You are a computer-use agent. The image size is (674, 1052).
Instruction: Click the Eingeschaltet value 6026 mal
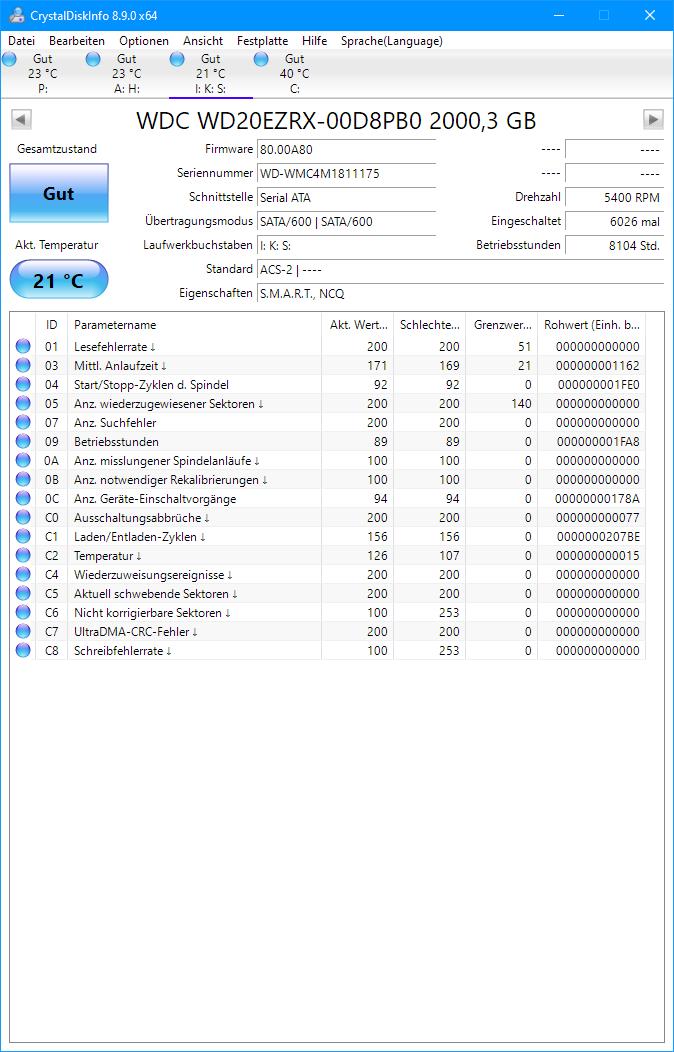[614, 221]
